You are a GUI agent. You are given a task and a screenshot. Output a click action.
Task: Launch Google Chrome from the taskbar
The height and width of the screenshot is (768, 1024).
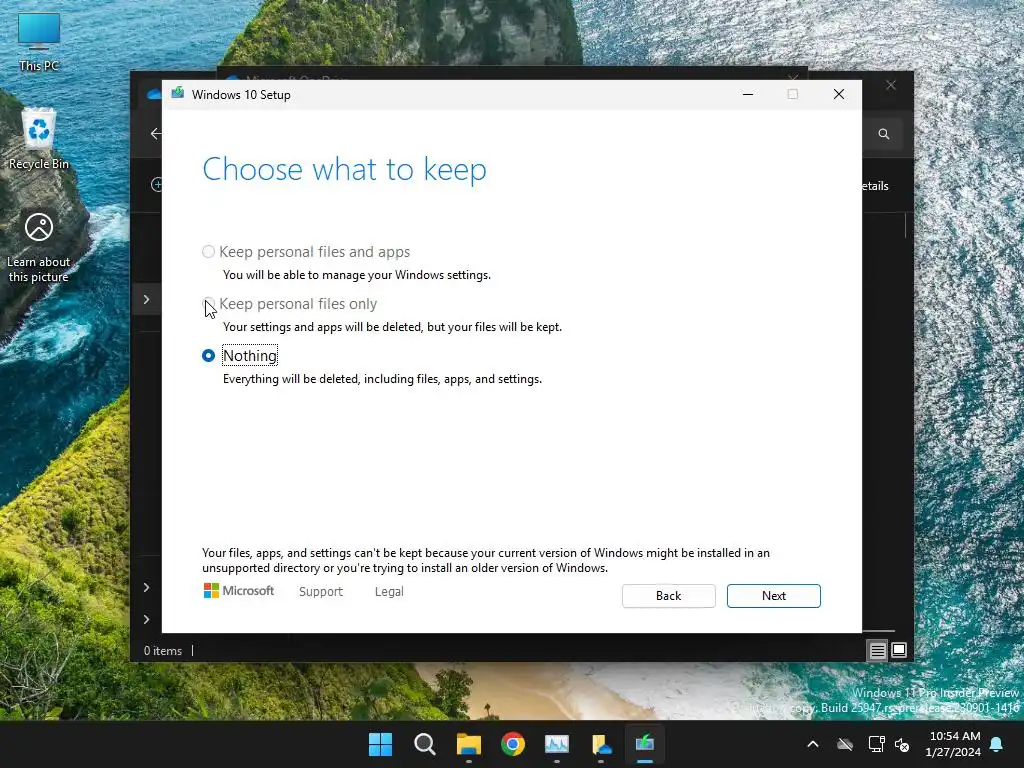tap(513, 744)
